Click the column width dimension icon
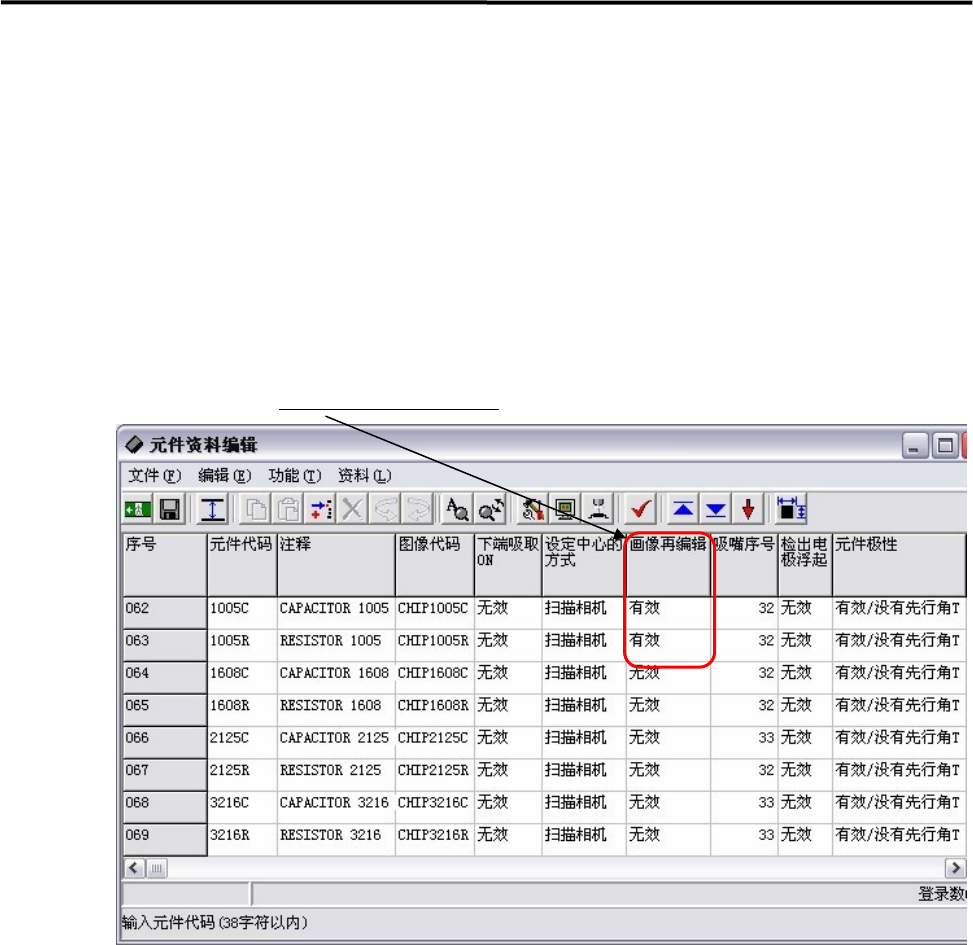973x945 pixels. click(791, 509)
